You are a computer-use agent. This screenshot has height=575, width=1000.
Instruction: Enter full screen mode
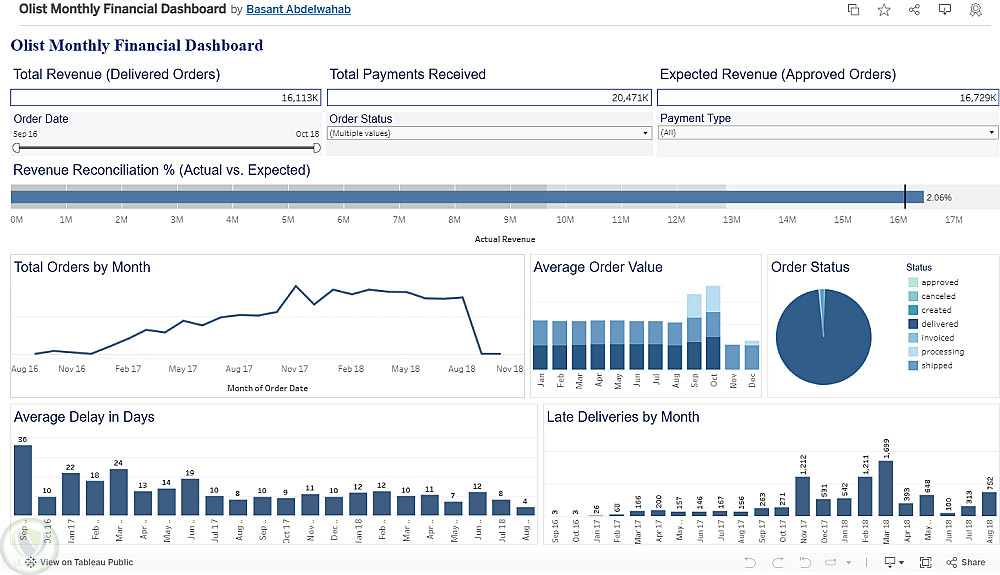point(926,563)
